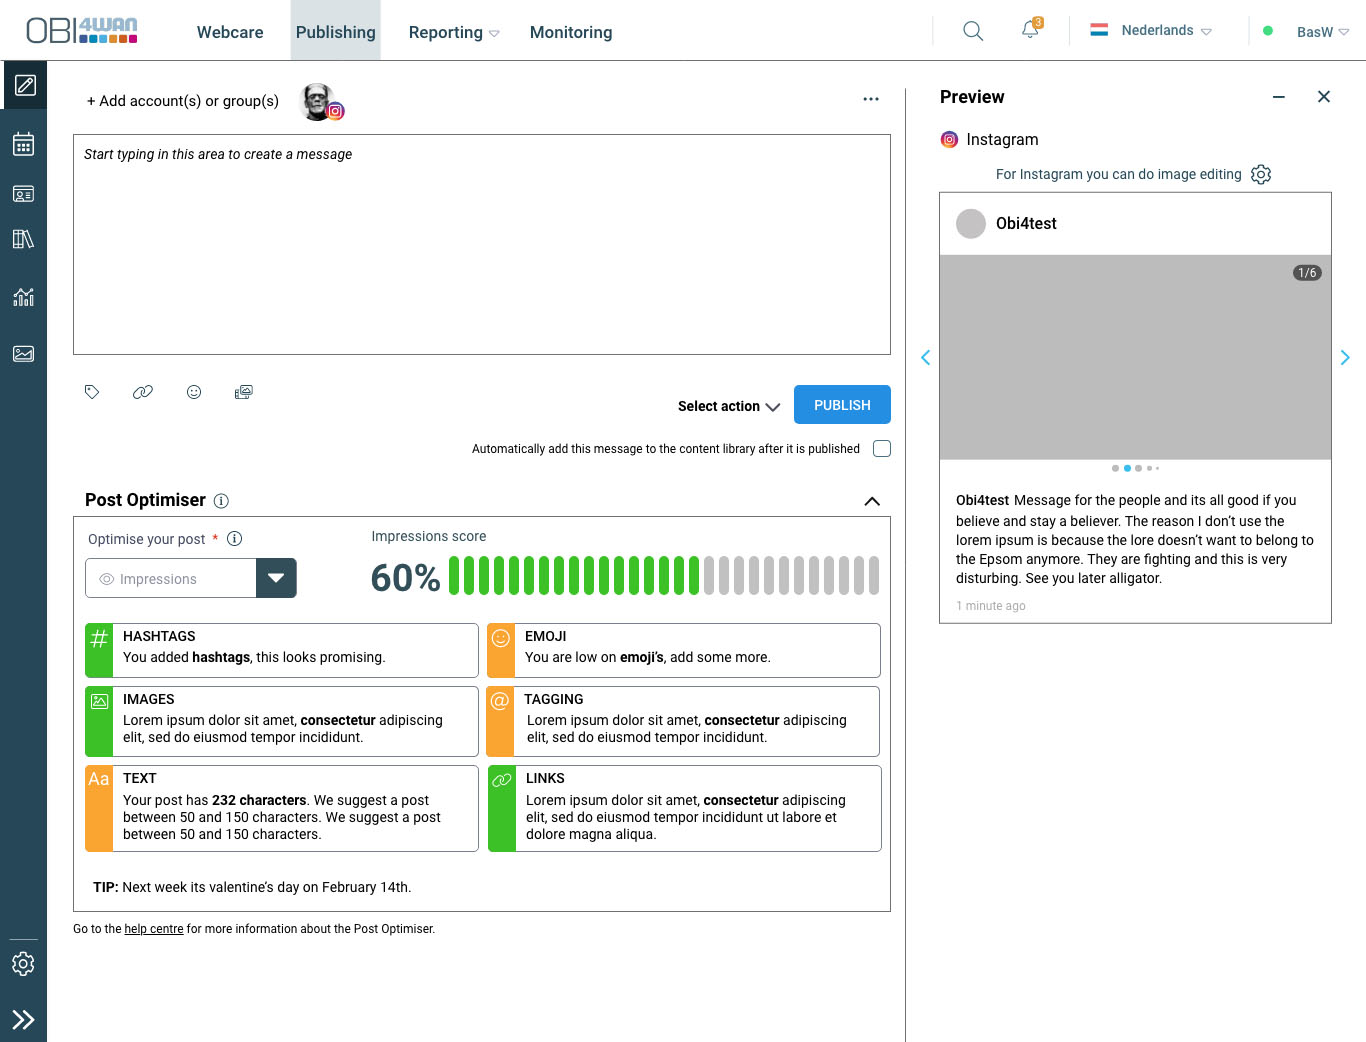Click the OBI4wan logo

pyautogui.click(x=82, y=30)
